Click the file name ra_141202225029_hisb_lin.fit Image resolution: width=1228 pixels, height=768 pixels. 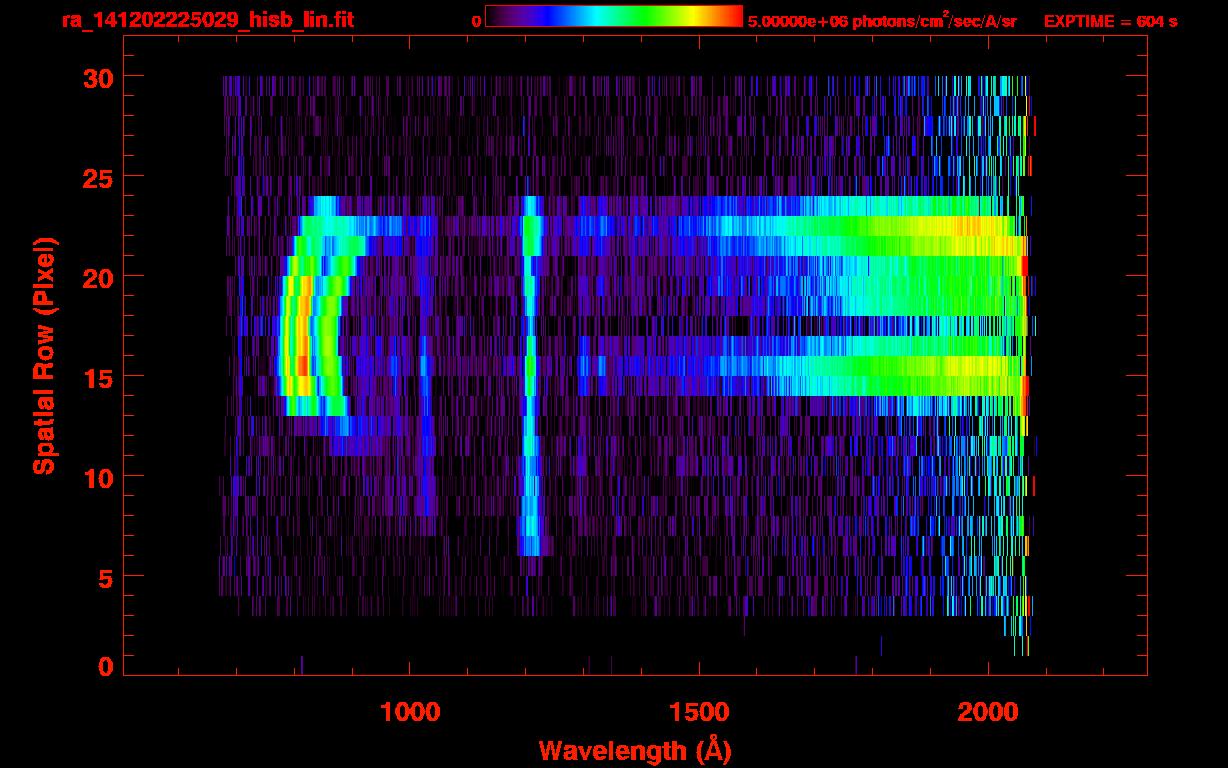tap(207, 20)
